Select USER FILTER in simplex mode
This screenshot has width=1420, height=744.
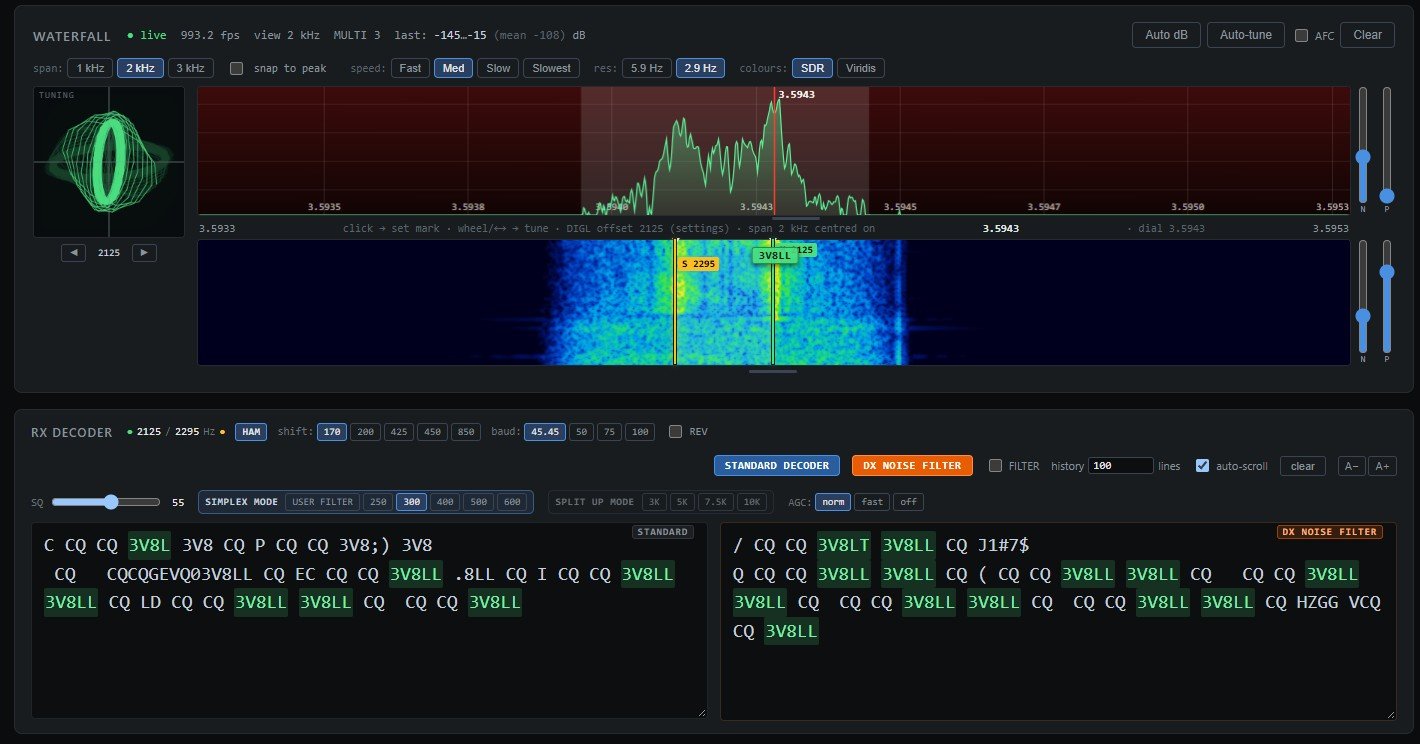coord(323,502)
